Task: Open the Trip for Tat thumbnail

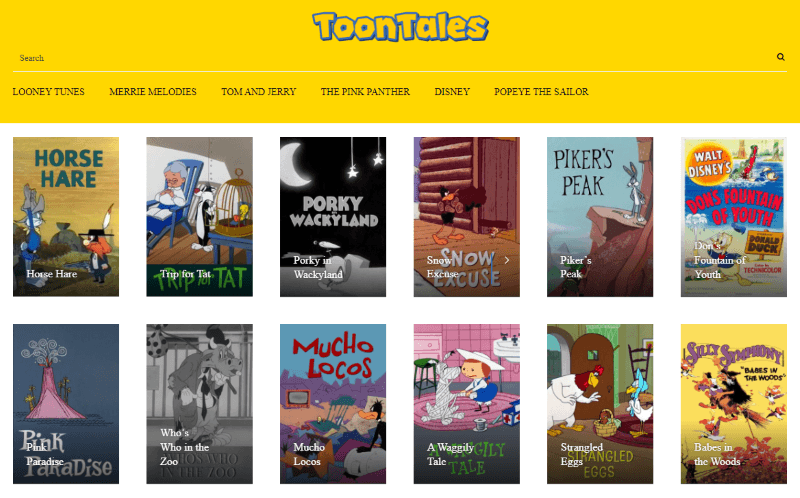Action: (x=199, y=217)
